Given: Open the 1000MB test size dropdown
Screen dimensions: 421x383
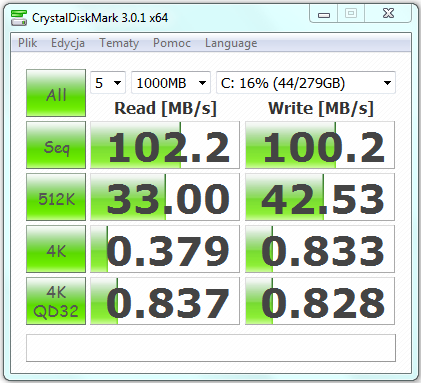Looking at the screenshot, I should 171,83.
